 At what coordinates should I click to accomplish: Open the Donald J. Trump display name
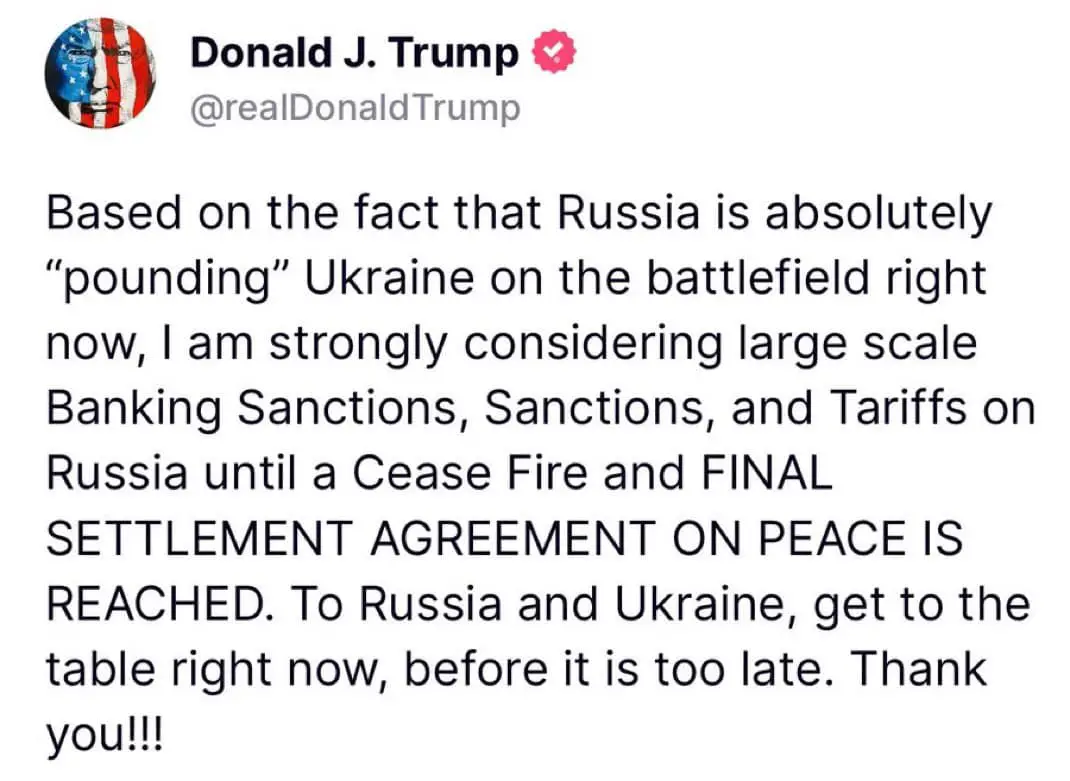(x=354, y=53)
